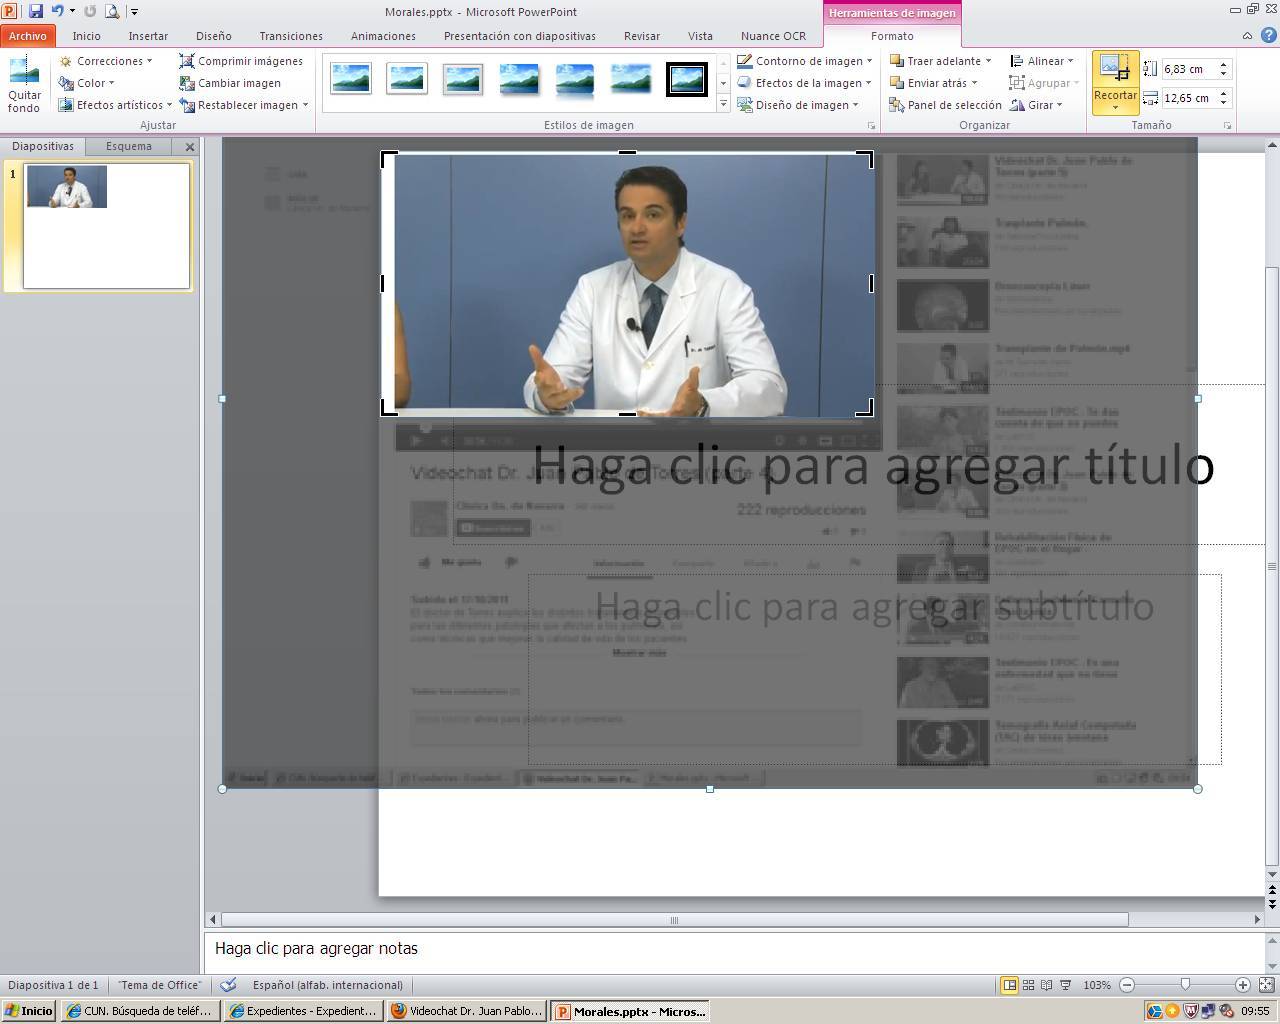
Task: Open the Alinear dropdown
Action: click(x=1042, y=61)
